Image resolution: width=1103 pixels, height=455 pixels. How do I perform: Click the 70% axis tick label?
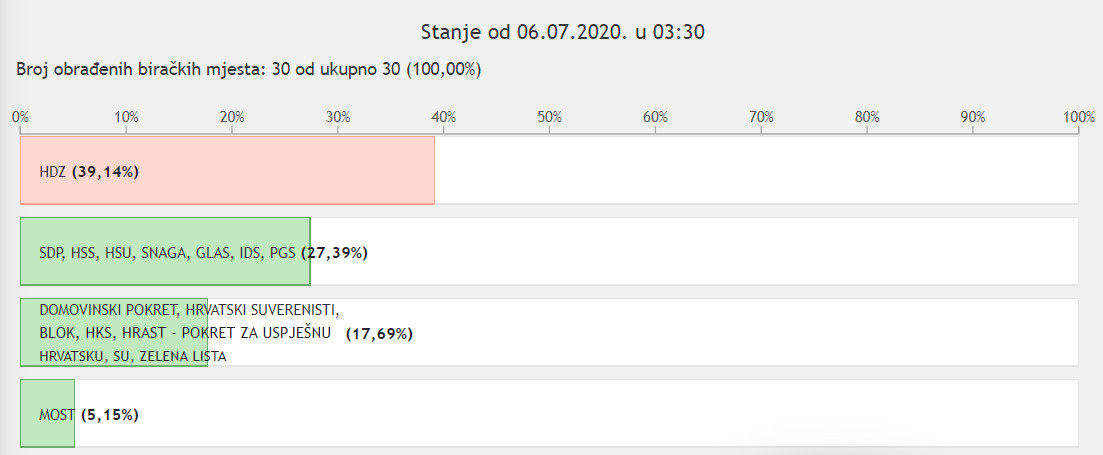pyautogui.click(x=761, y=117)
